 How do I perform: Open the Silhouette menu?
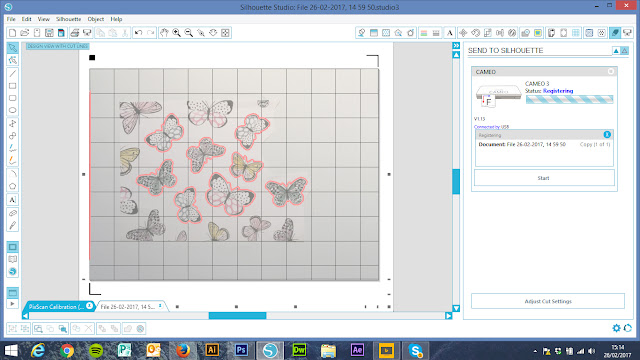click(68, 19)
